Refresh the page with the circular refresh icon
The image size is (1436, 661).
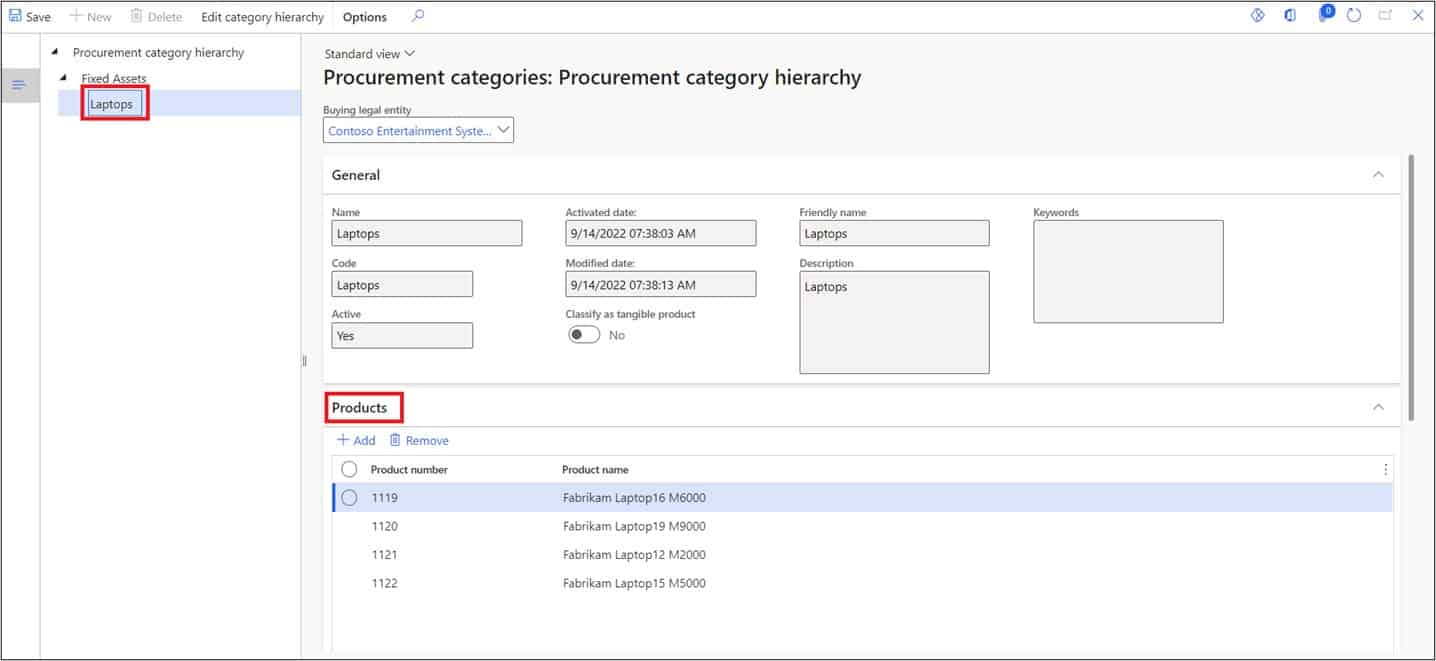(x=1355, y=15)
